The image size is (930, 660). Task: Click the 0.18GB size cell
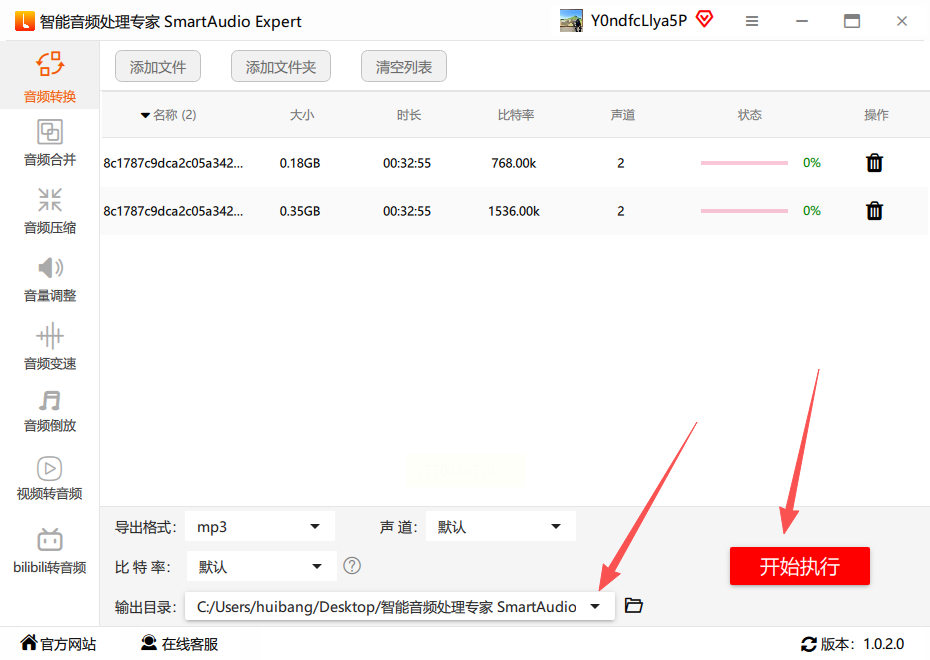point(300,163)
